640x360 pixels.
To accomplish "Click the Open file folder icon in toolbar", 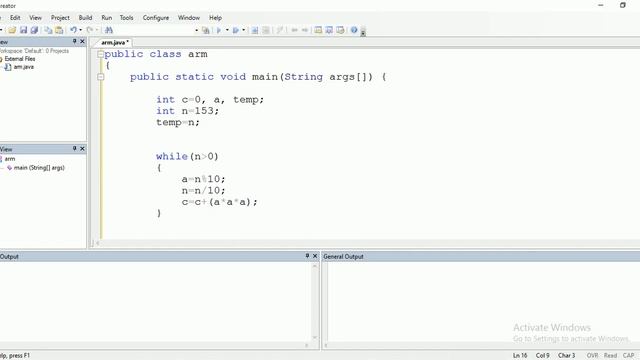I will pyautogui.click(x=12, y=30).
